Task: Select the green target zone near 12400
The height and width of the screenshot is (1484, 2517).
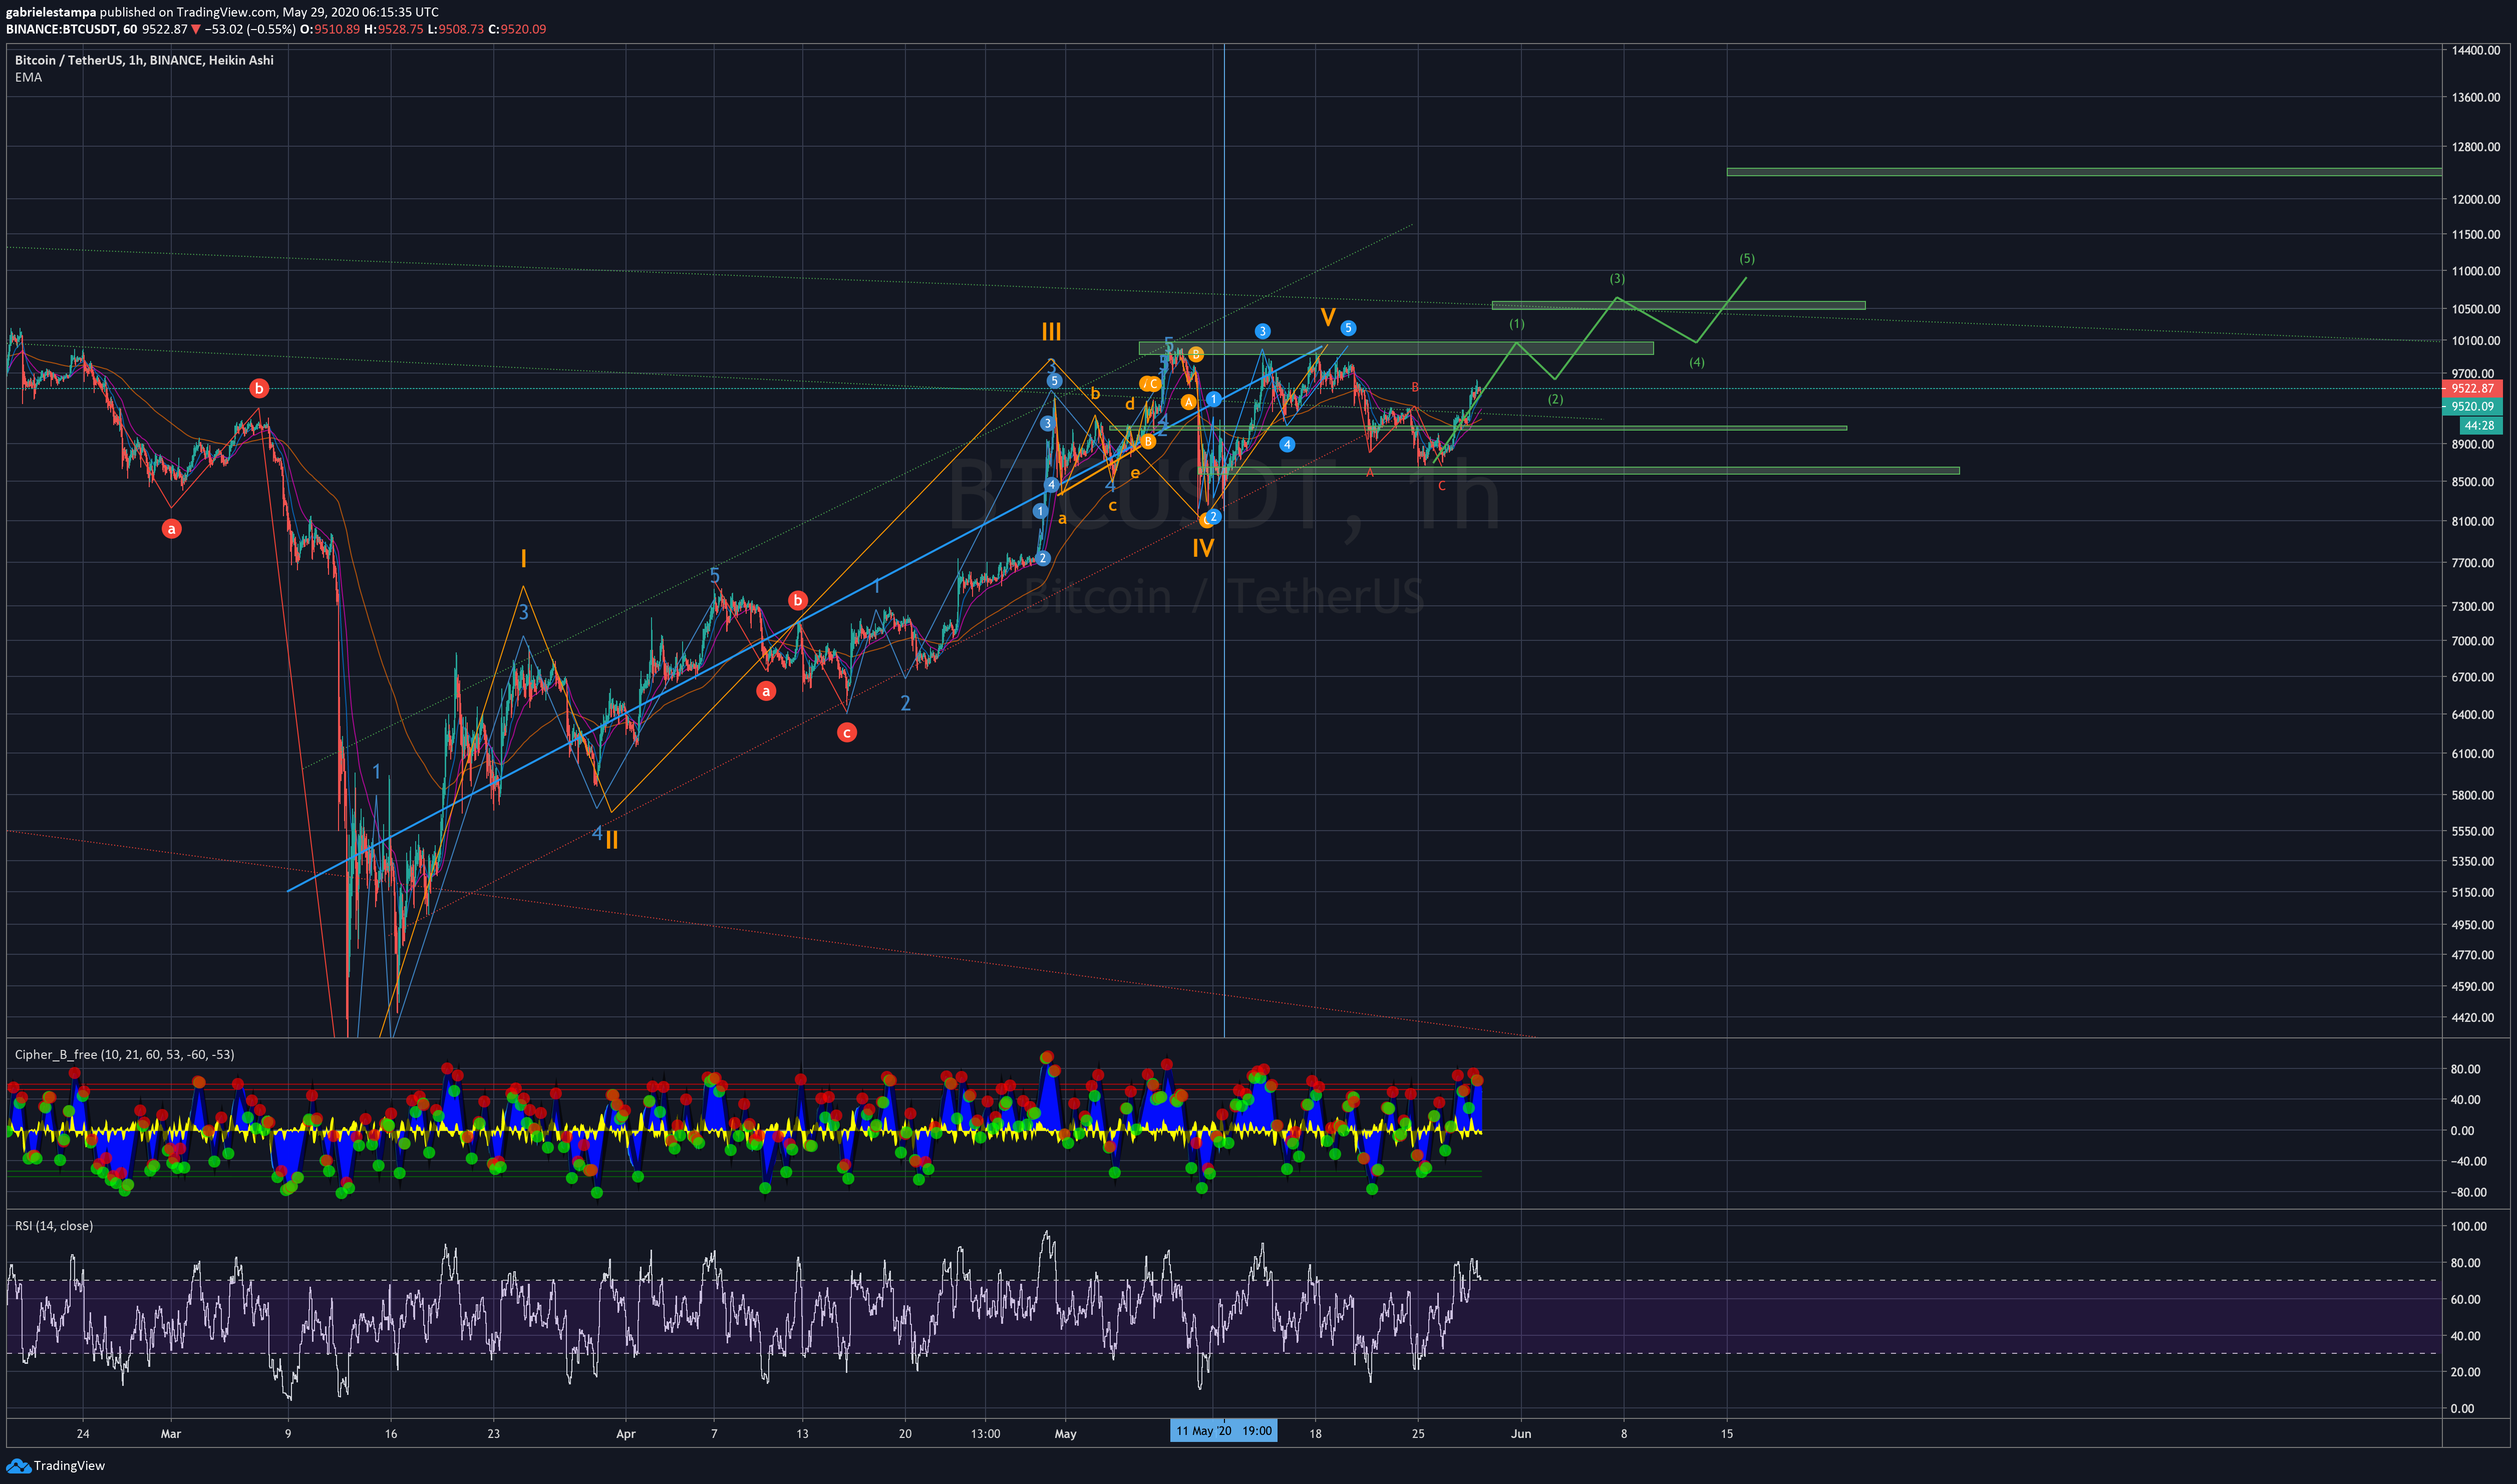Action: [x=2084, y=172]
